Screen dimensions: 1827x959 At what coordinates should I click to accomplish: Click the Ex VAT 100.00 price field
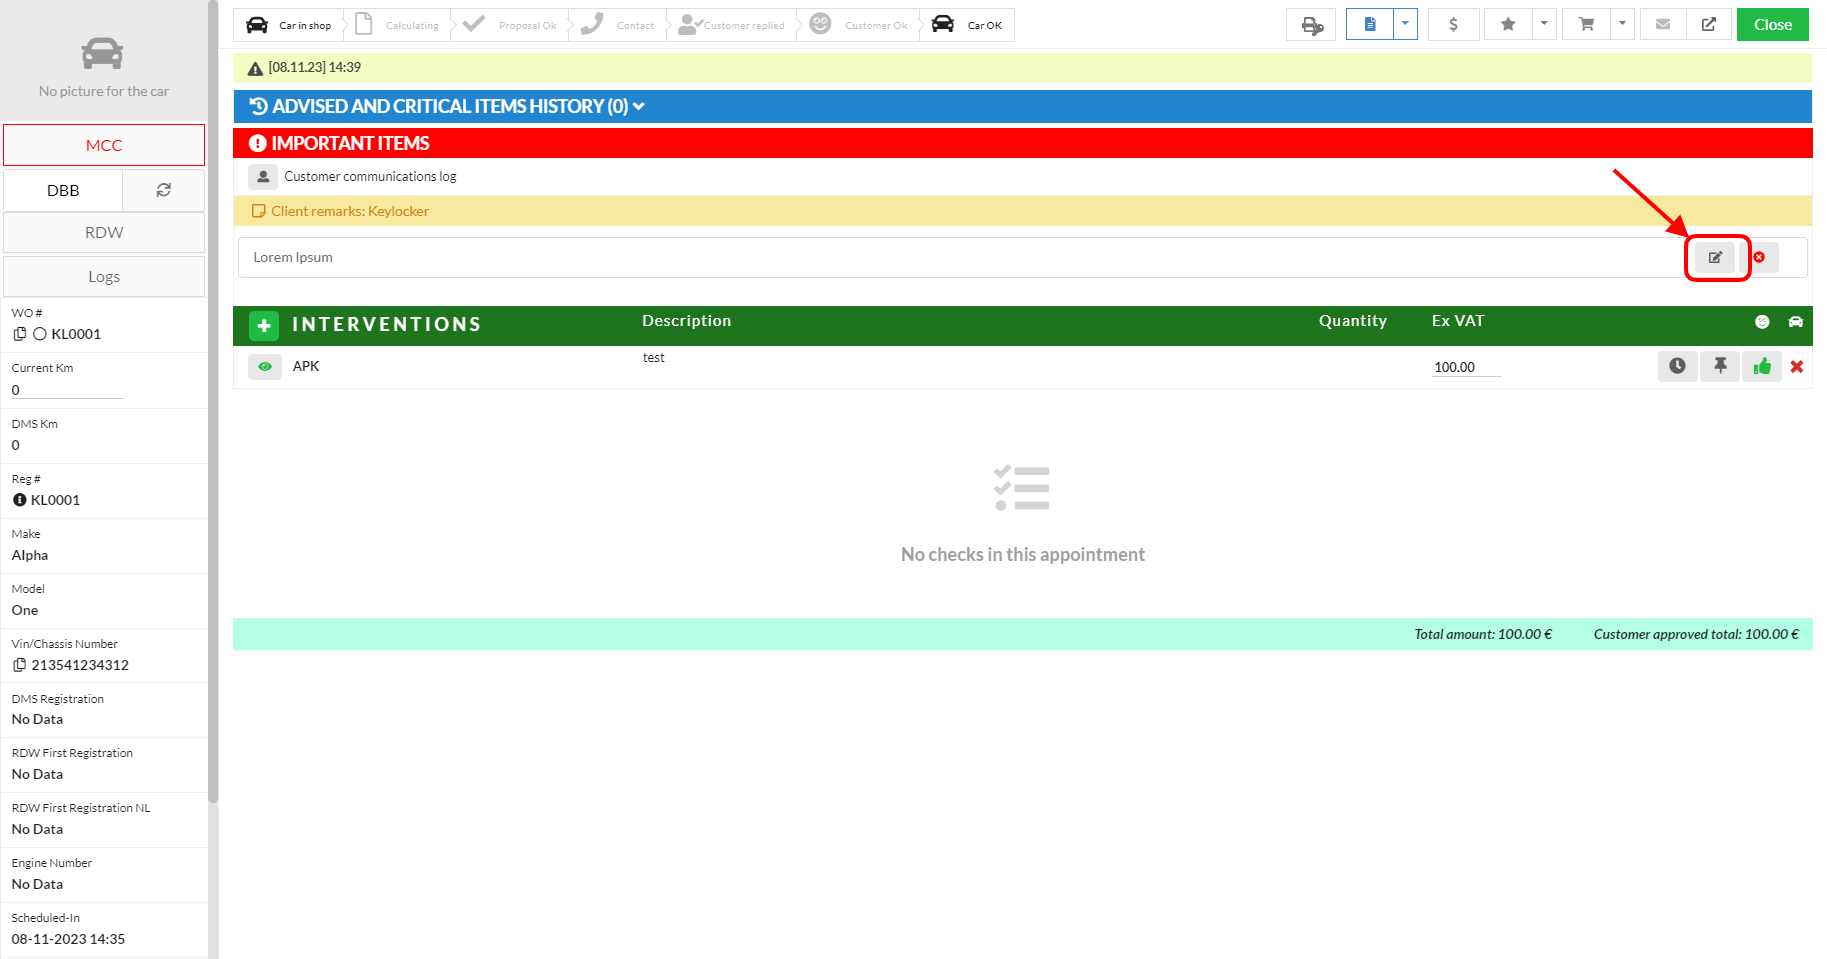[1465, 367]
